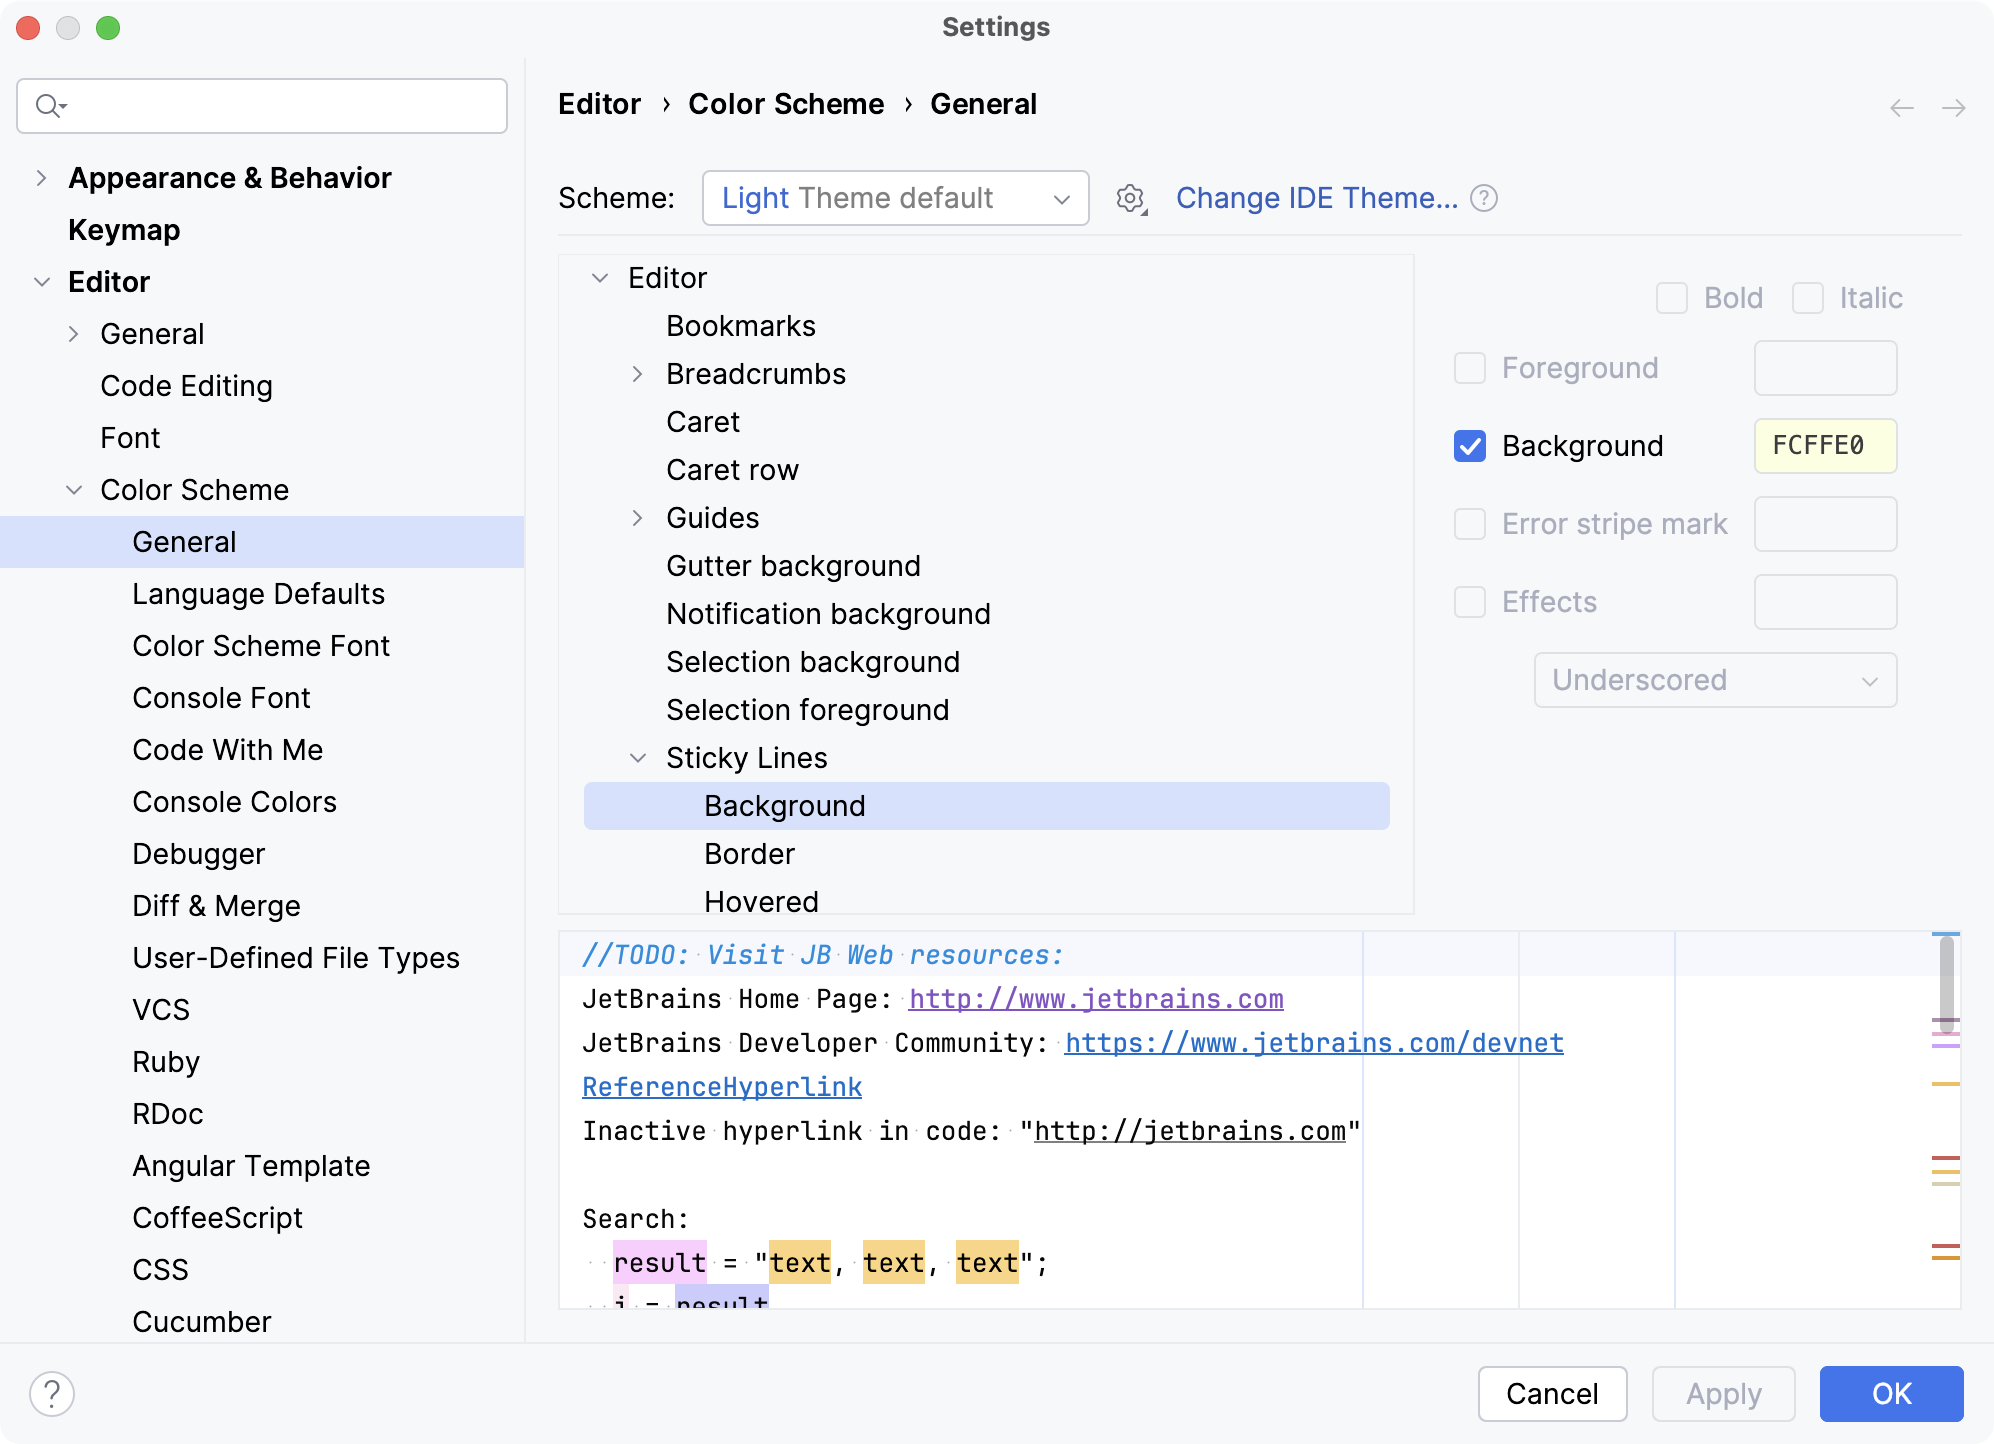Open the Underscored effects dropdown
Image resolution: width=1994 pixels, height=1444 pixels.
[x=1715, y=680]
